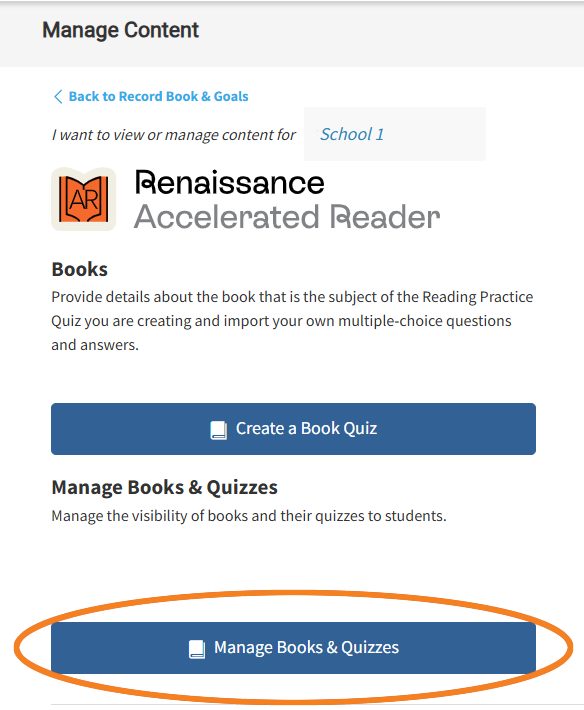Click the orange AR book logo

pyautogui.click(x=84, y=199)
